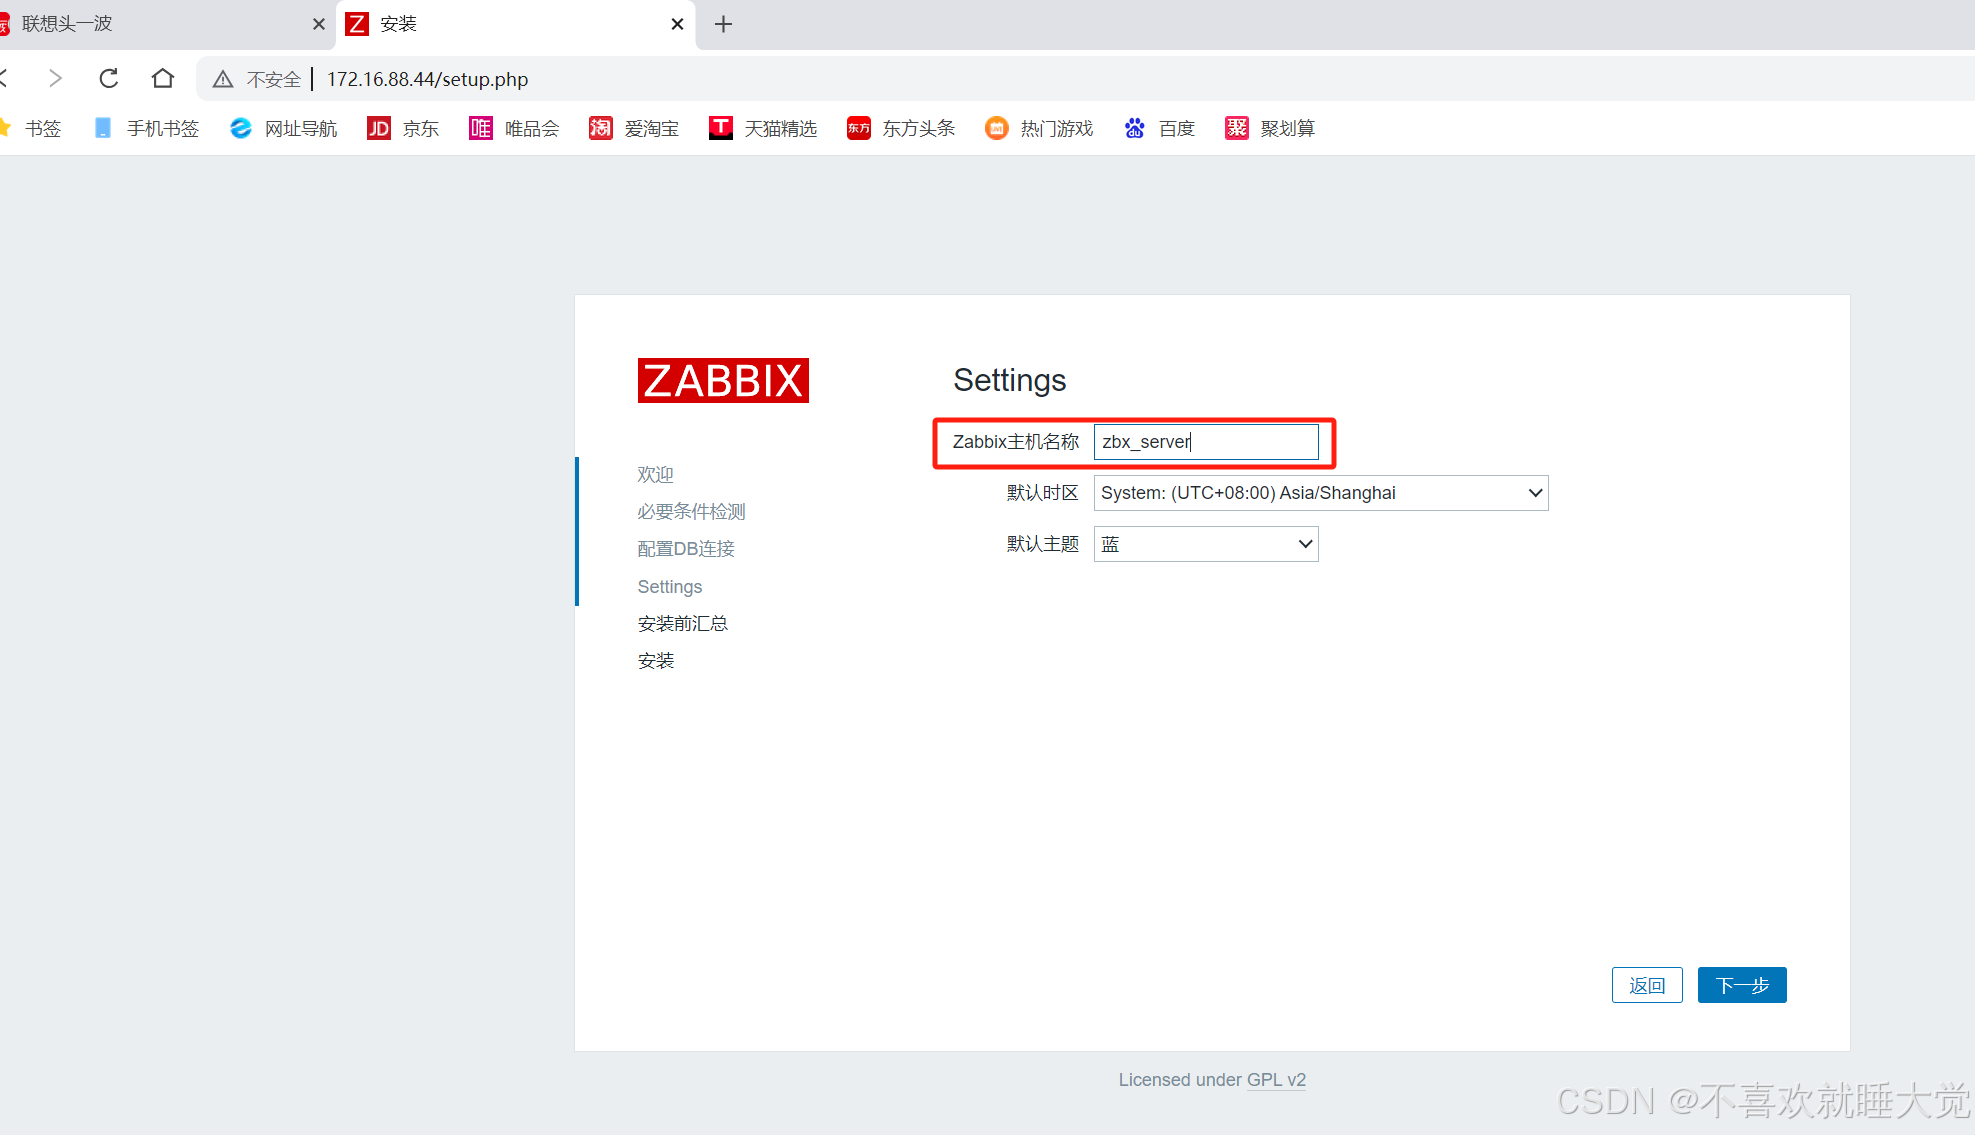Open the 网址导航 bookmark

tap(283, 128)
